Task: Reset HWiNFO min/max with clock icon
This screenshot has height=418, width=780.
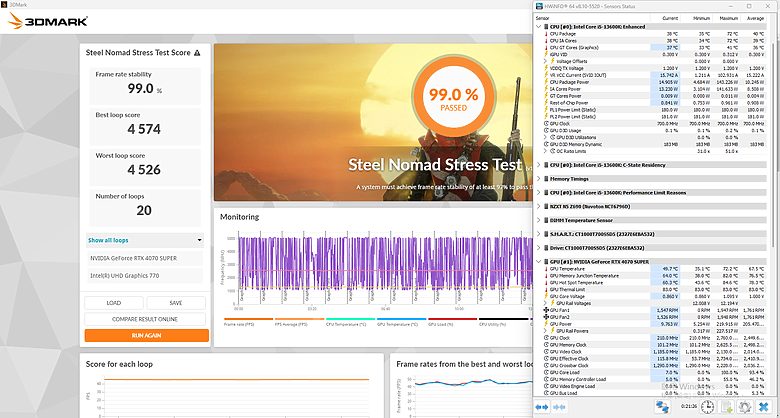Action: [706, 407]
